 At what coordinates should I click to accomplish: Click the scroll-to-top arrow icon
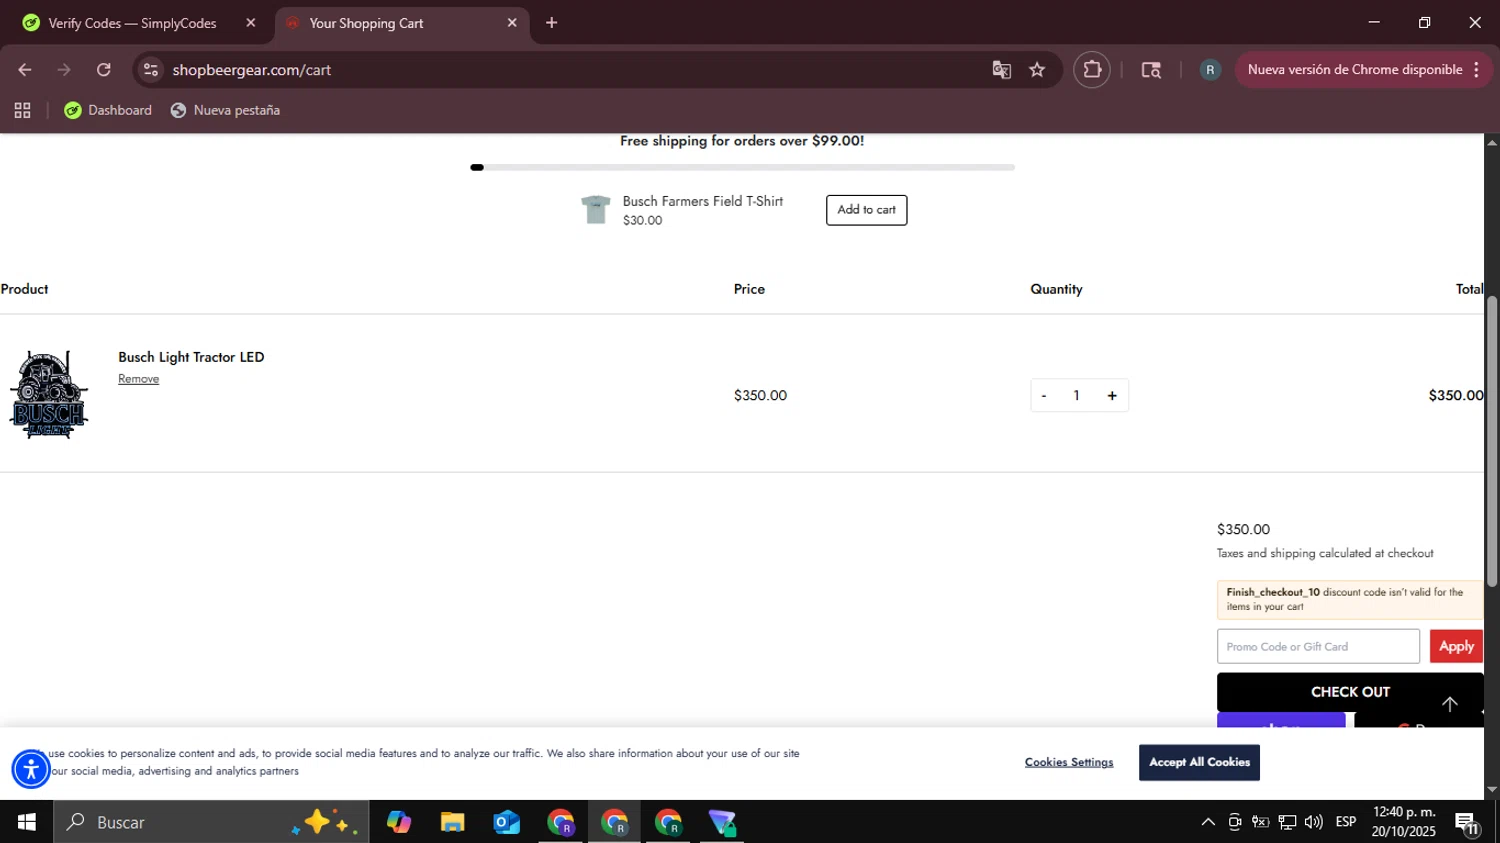[1449, 704]
